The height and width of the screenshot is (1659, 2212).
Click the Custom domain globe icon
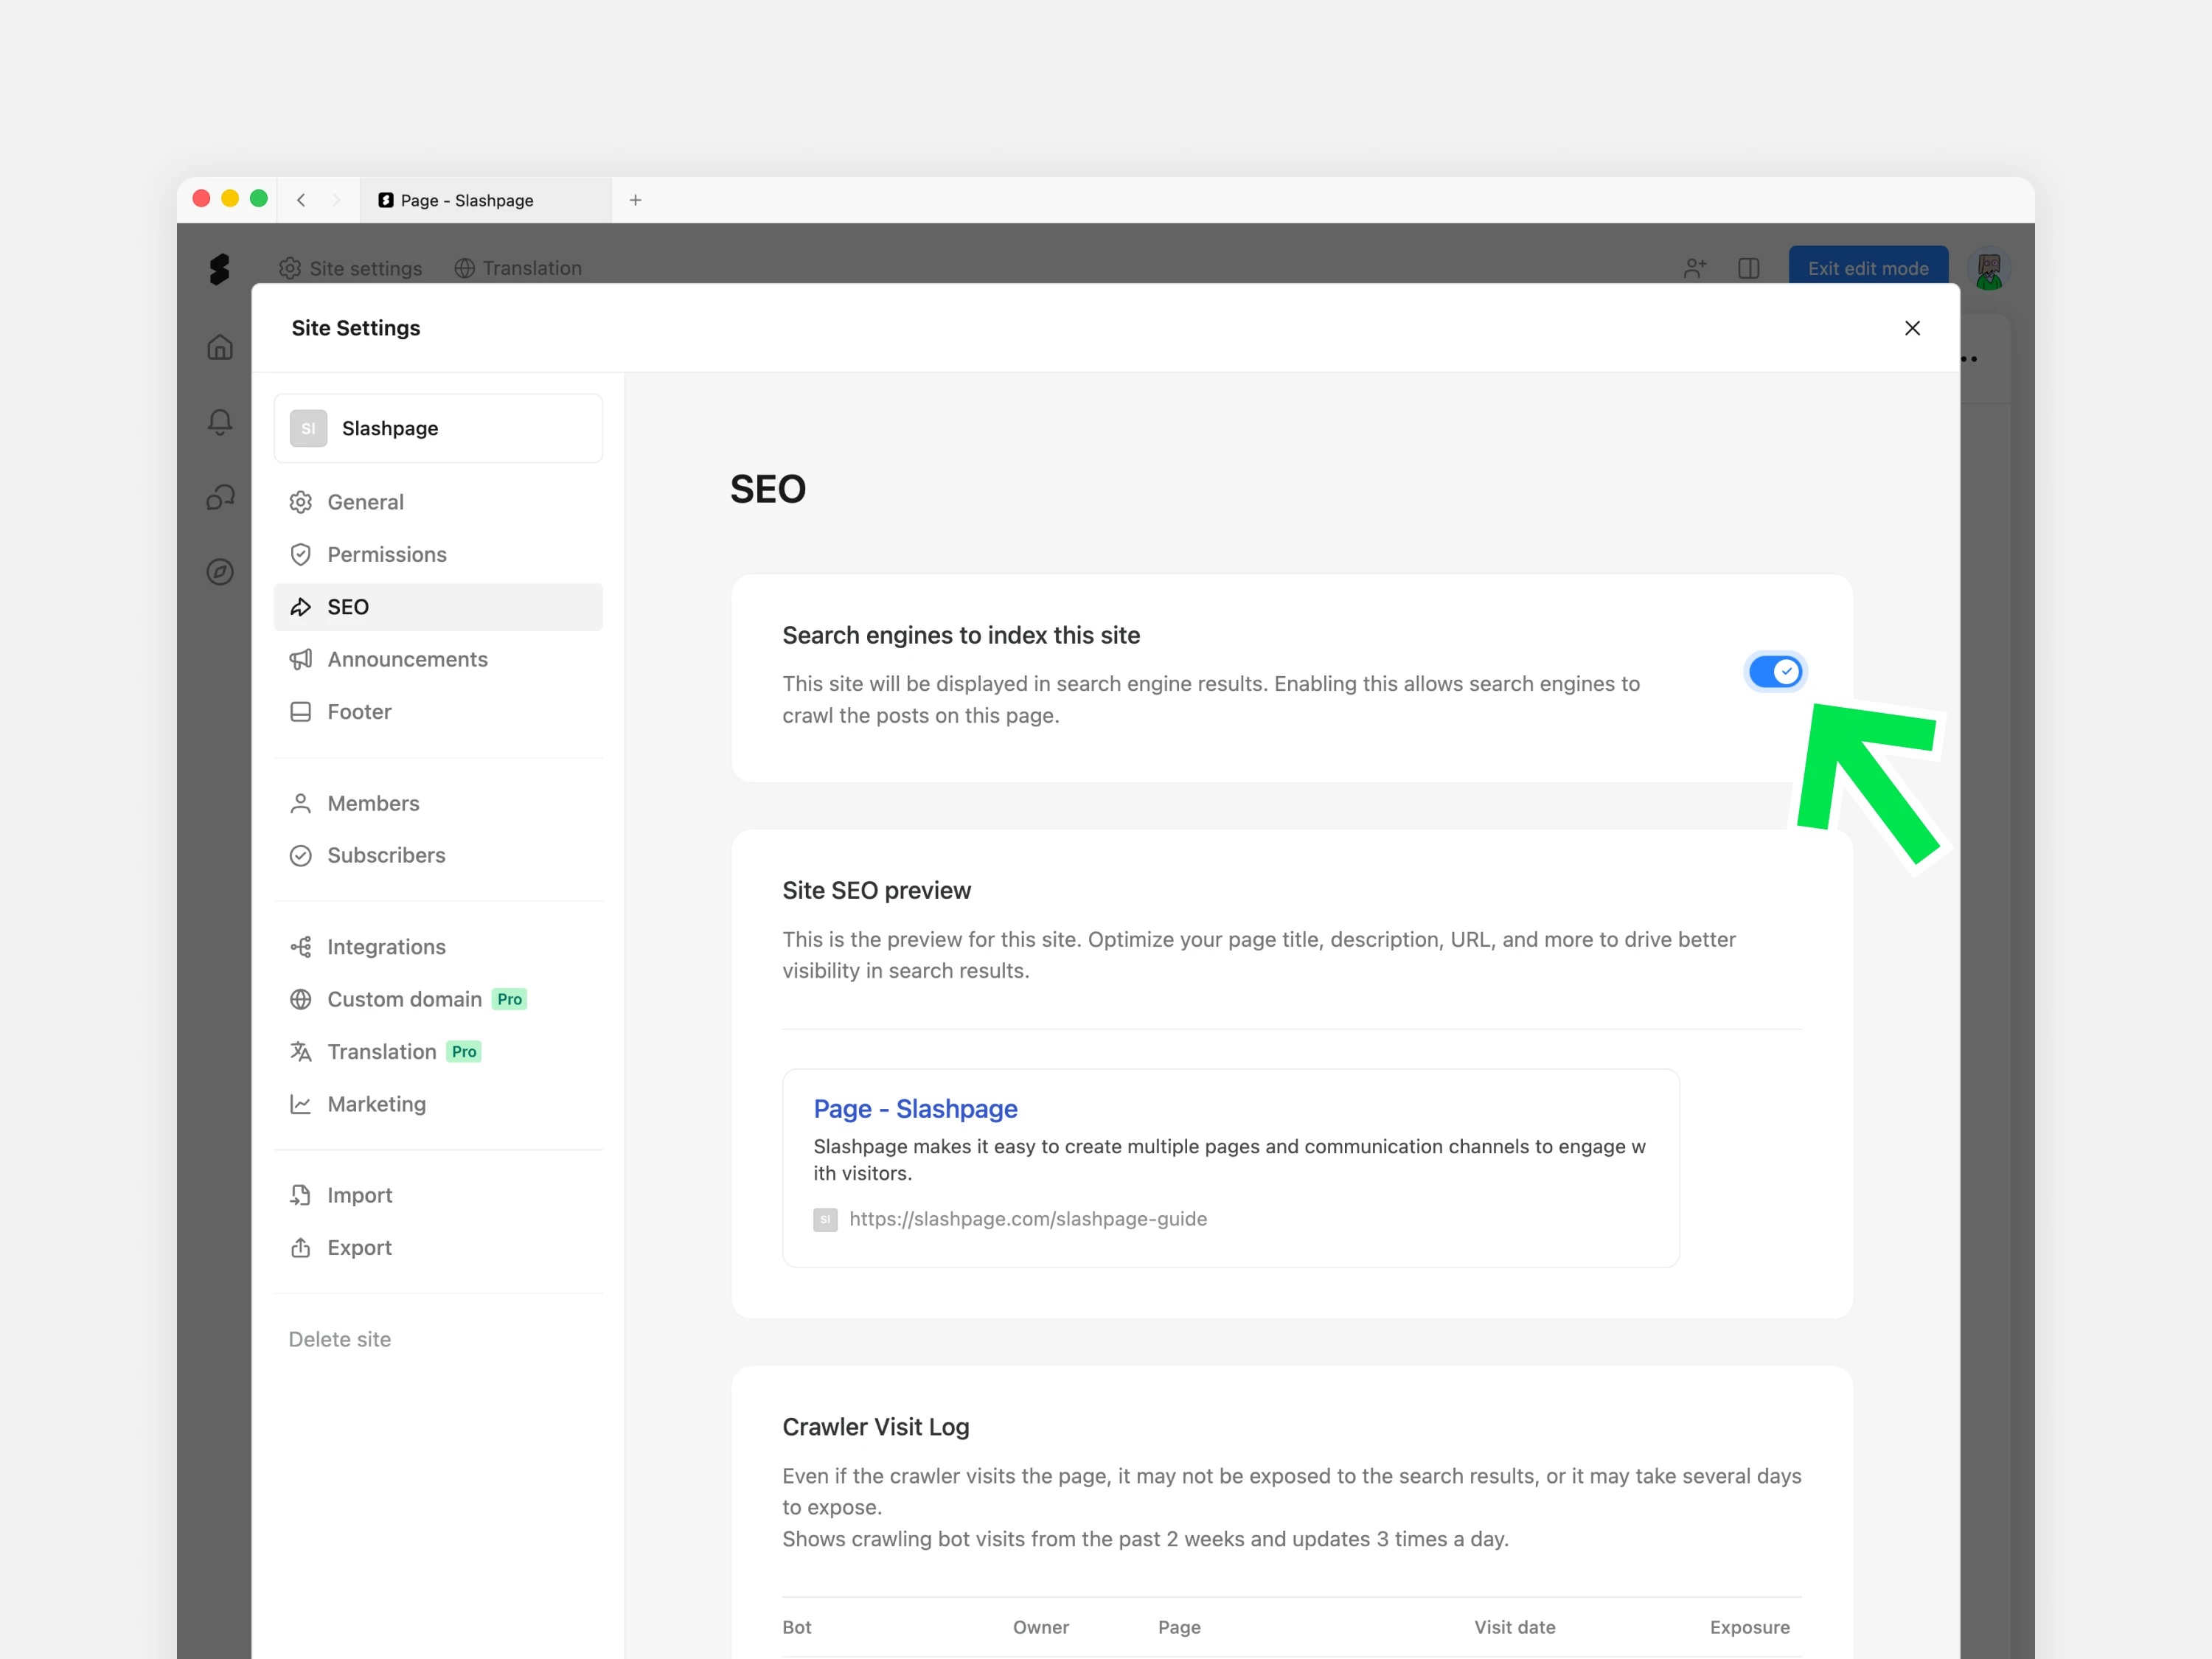click(300, 999)
